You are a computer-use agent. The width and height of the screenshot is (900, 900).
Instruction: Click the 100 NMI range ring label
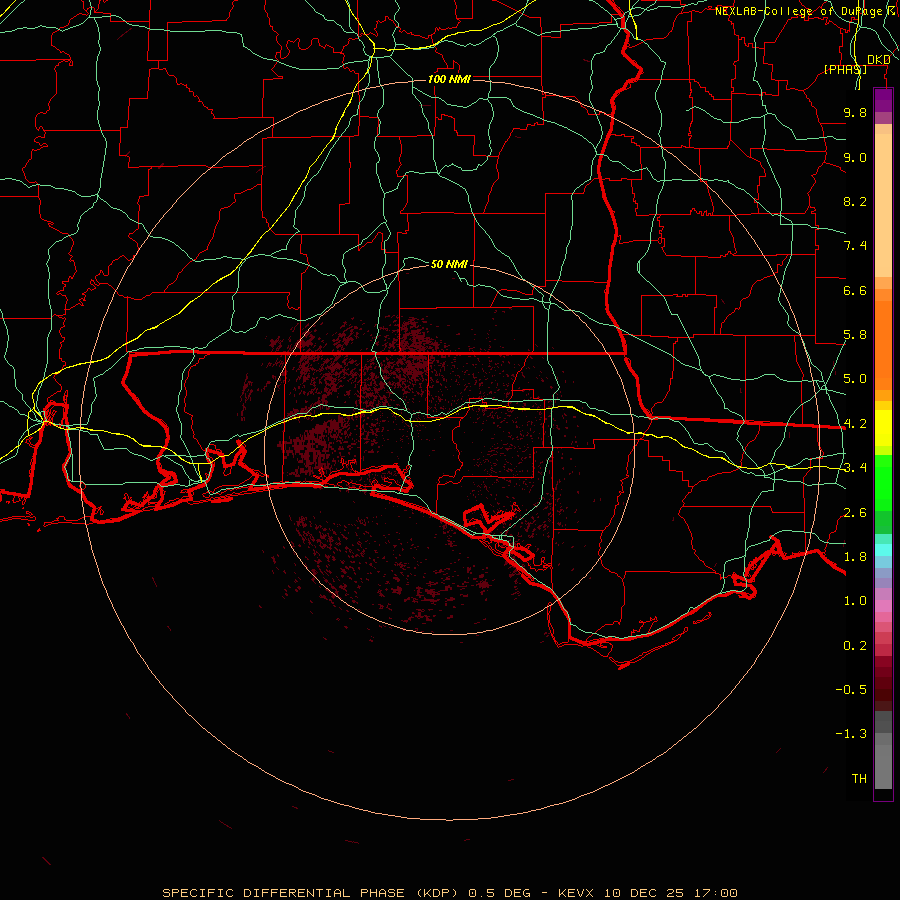tap(449, 79)
